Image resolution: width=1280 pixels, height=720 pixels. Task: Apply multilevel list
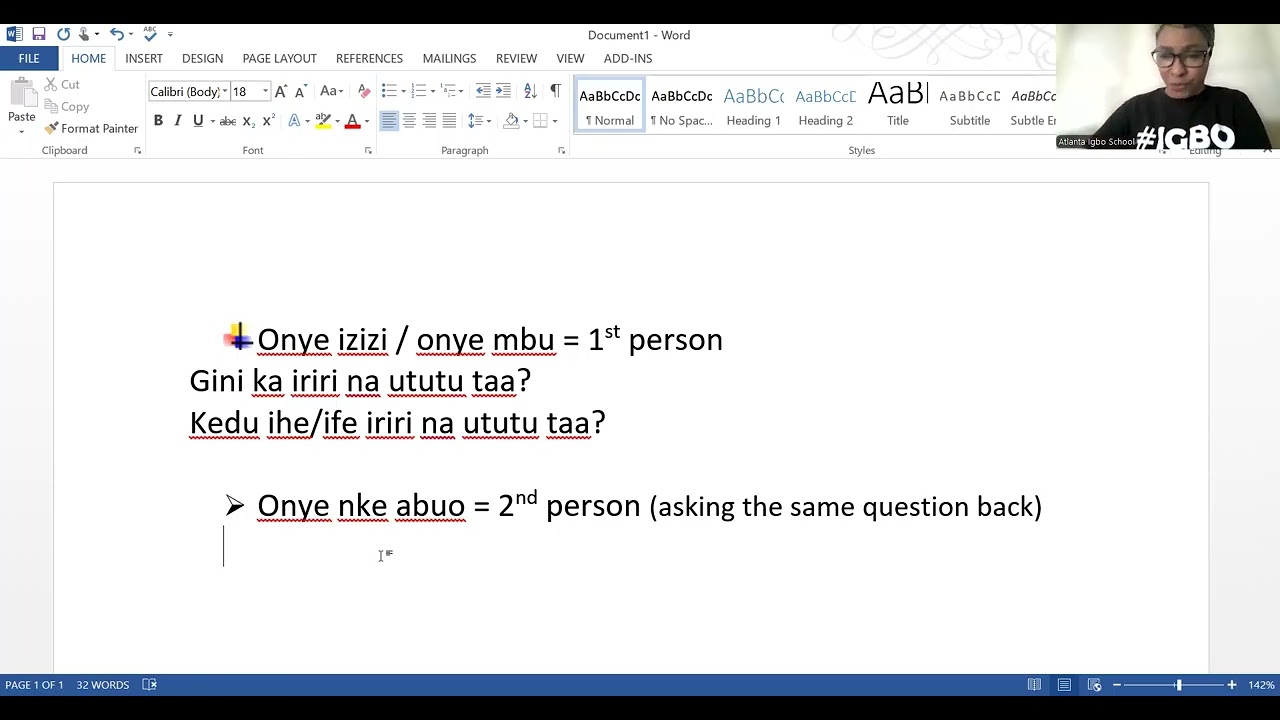pyautogui.click(x=448, y=91)
